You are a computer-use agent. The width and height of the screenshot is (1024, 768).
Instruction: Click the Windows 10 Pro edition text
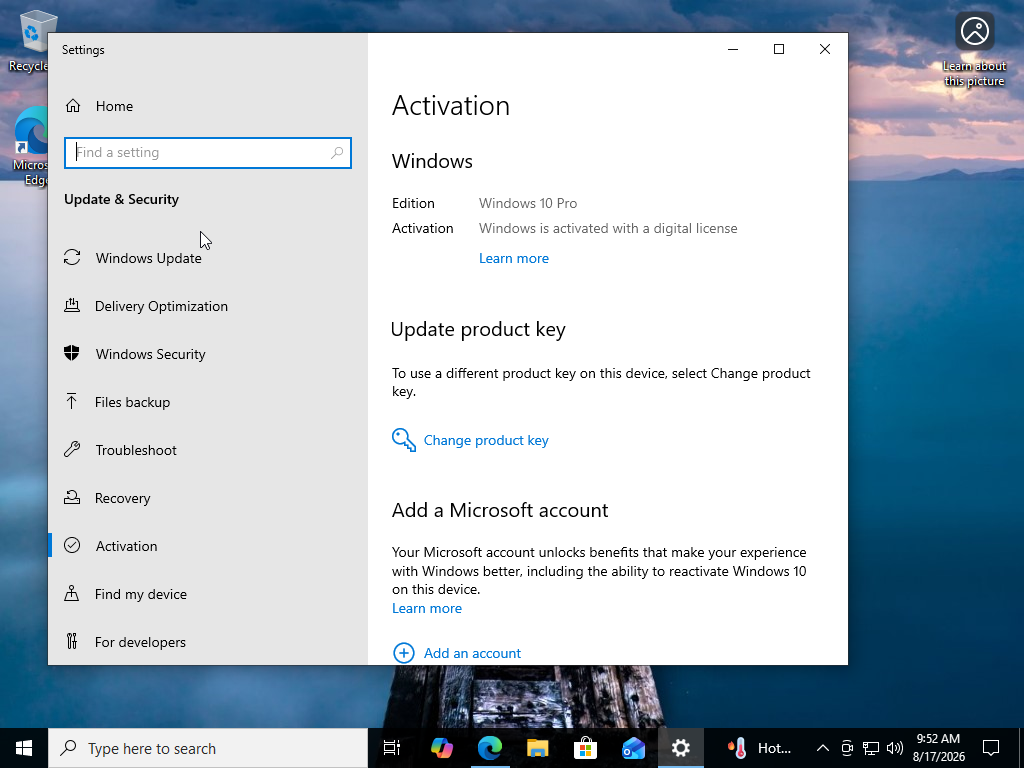point(528,203)
